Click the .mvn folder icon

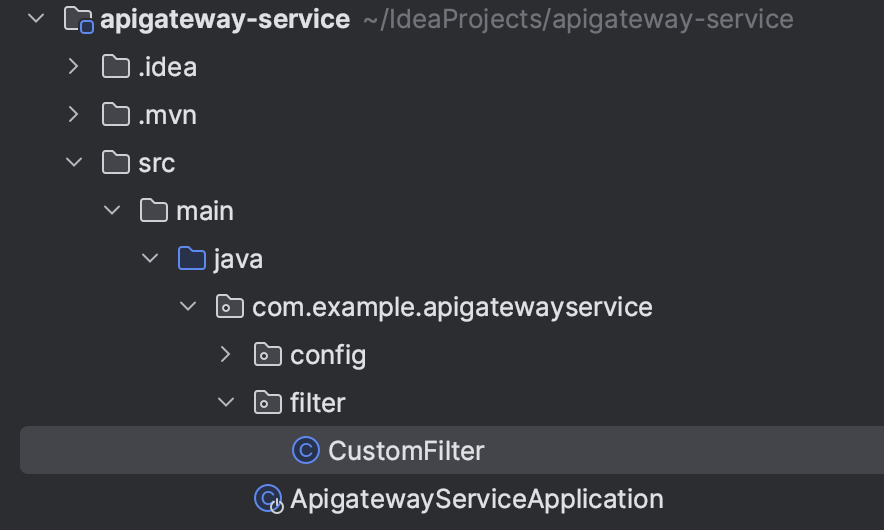click(116, 115)
